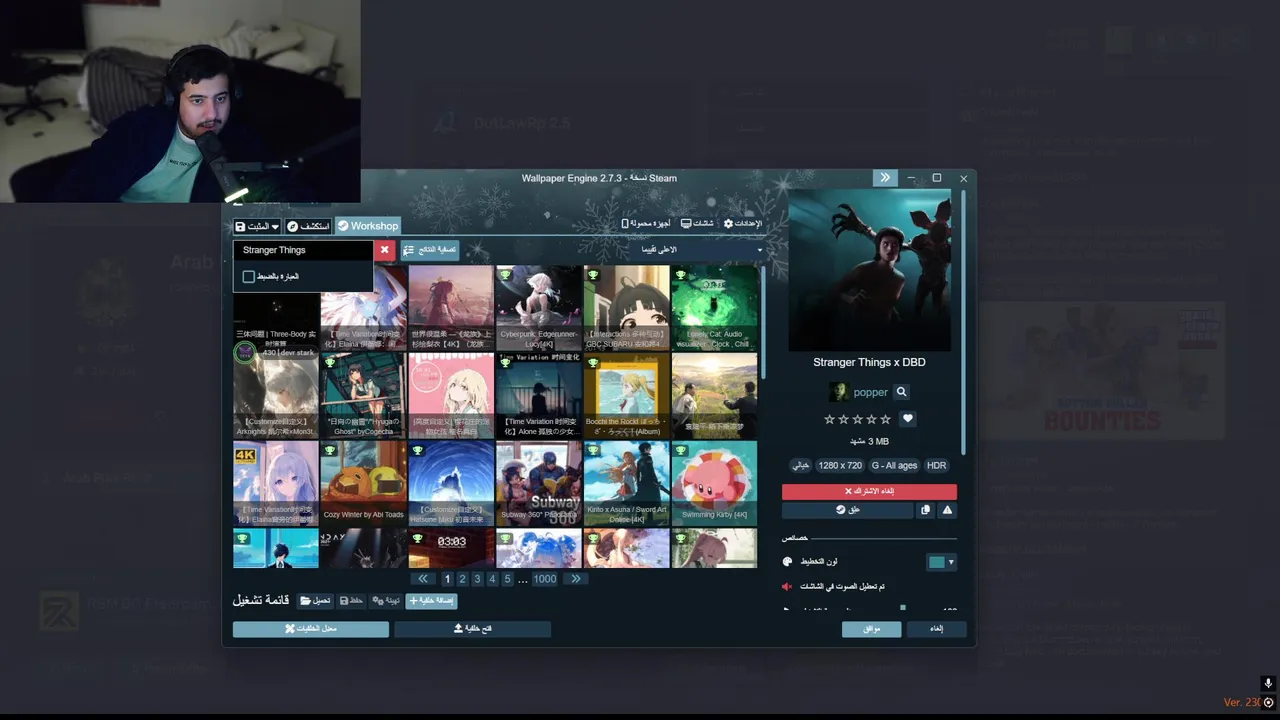Open author popper profile link
Screen dimensions: 1280x720
[871, 392]
